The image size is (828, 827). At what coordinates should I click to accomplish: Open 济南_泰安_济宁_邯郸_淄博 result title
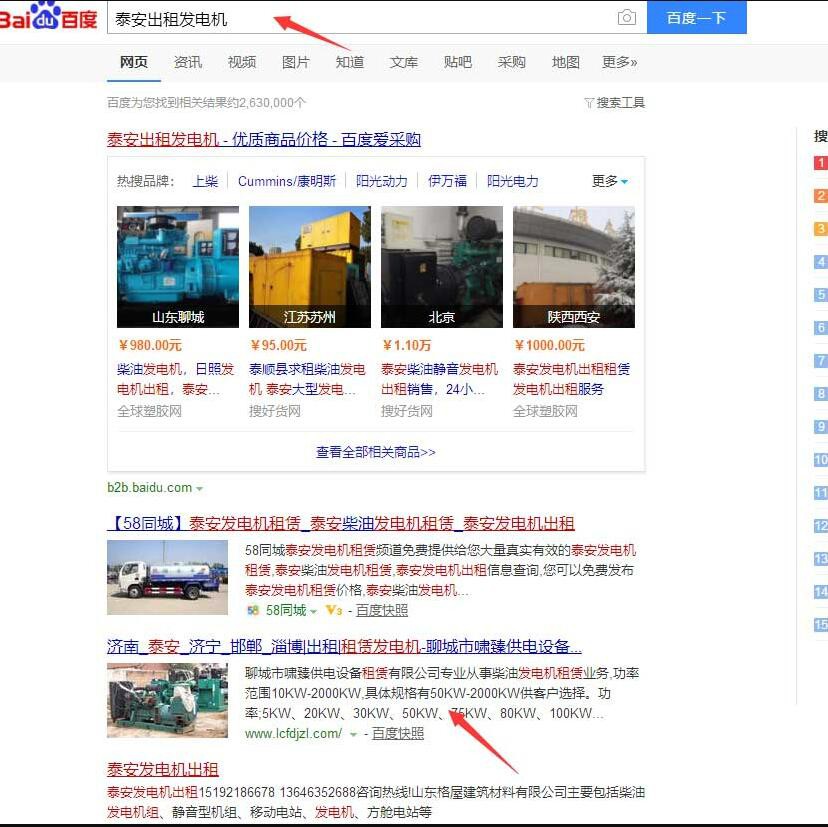point(344,646)
